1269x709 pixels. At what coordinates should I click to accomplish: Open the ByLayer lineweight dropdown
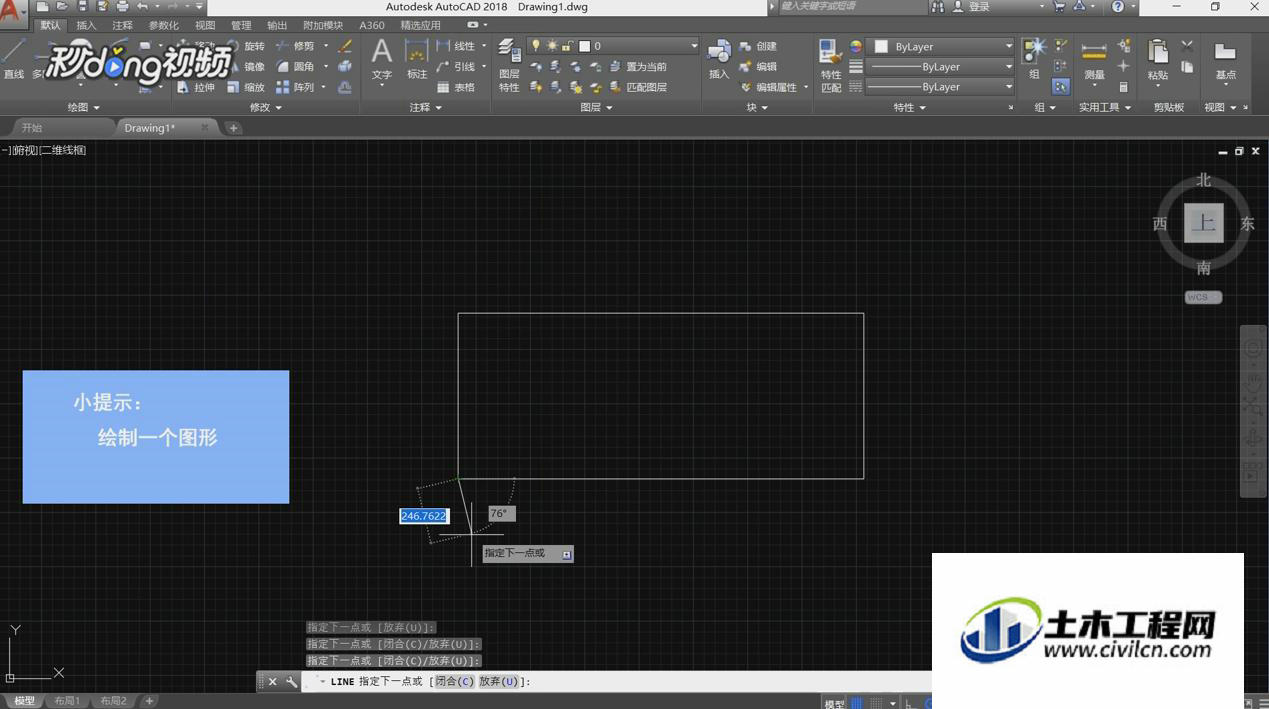click(1008, 67)
